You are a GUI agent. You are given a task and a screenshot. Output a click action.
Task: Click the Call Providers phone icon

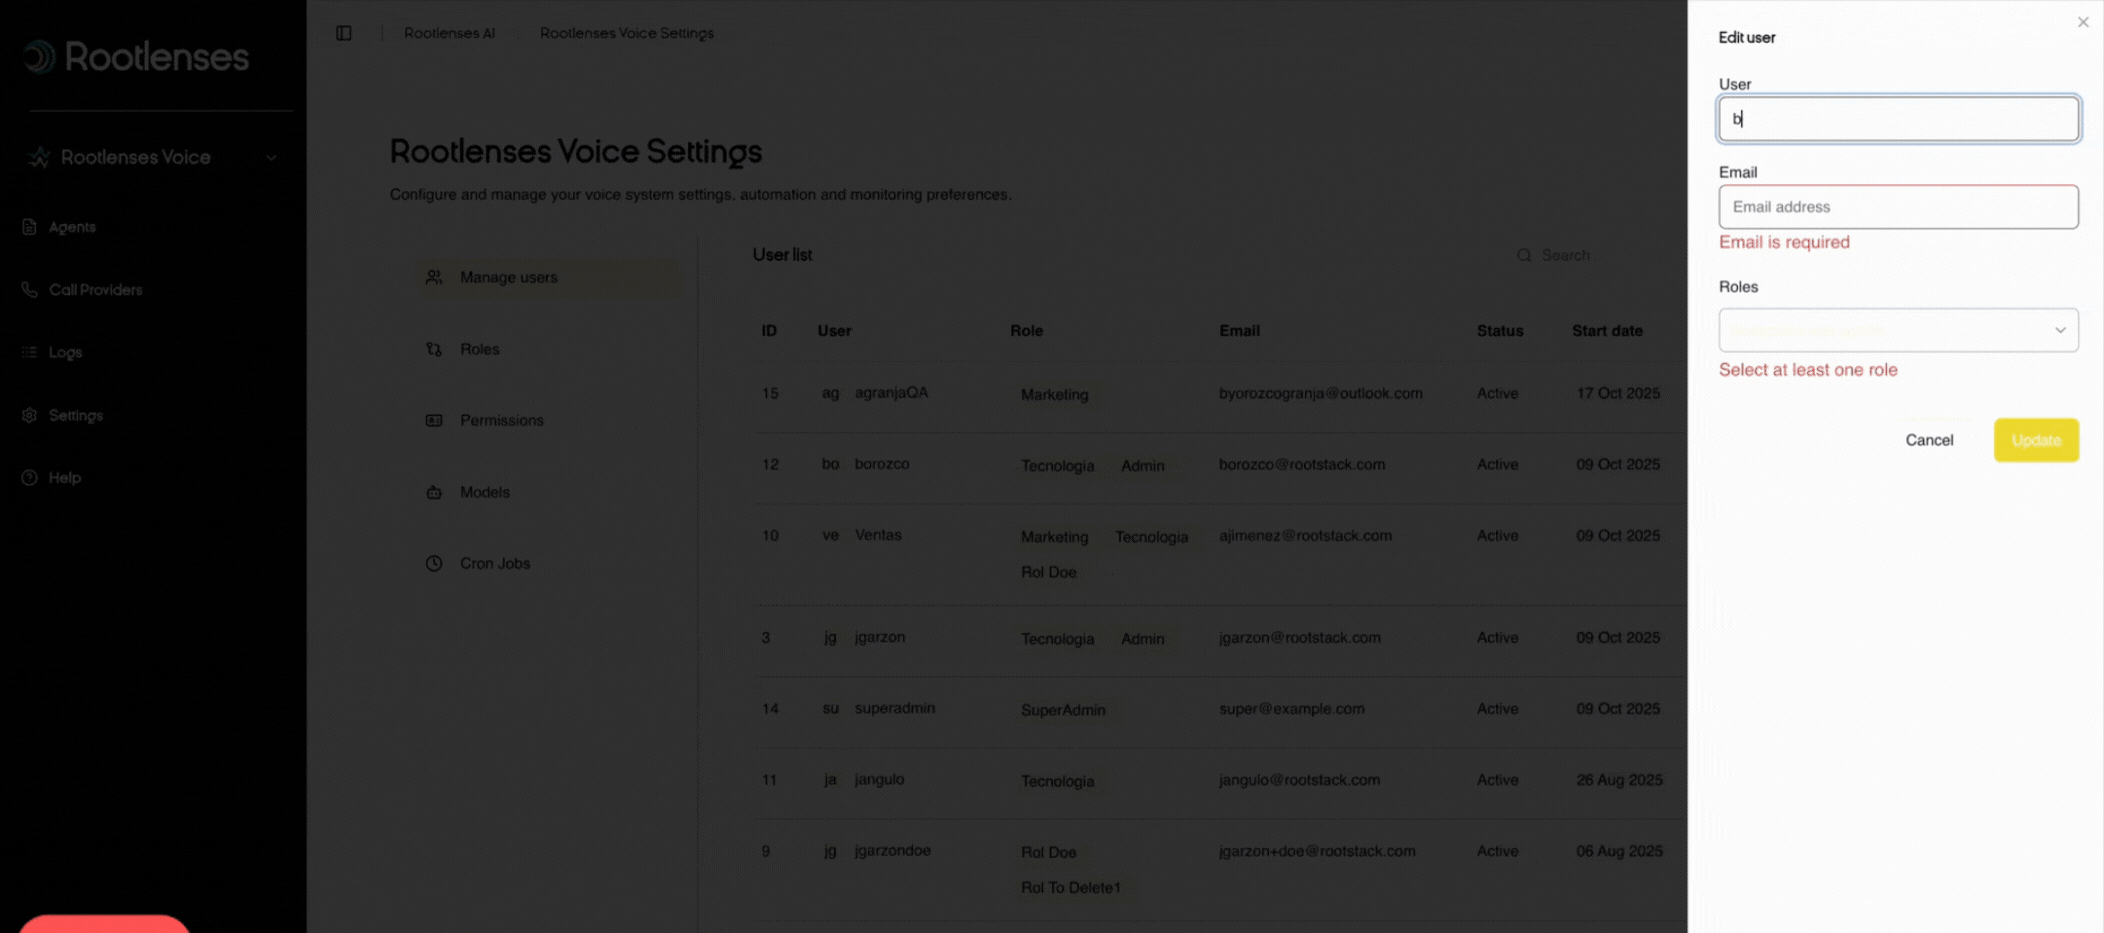click(29, 290)
